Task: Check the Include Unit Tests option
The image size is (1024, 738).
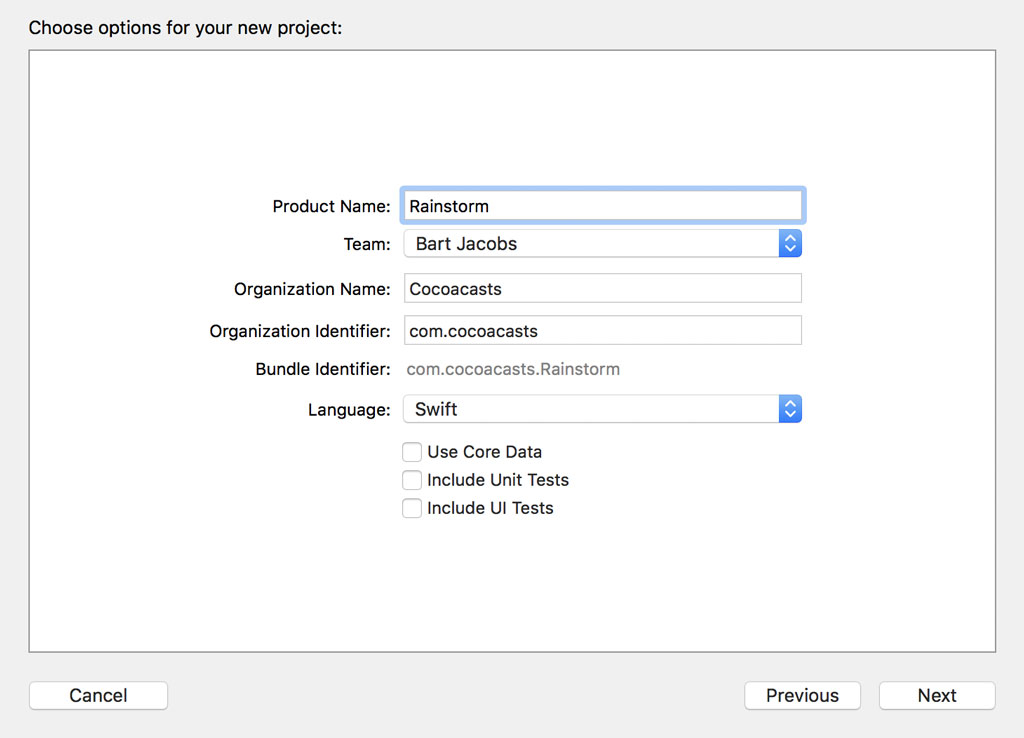Action: [412, 480]
